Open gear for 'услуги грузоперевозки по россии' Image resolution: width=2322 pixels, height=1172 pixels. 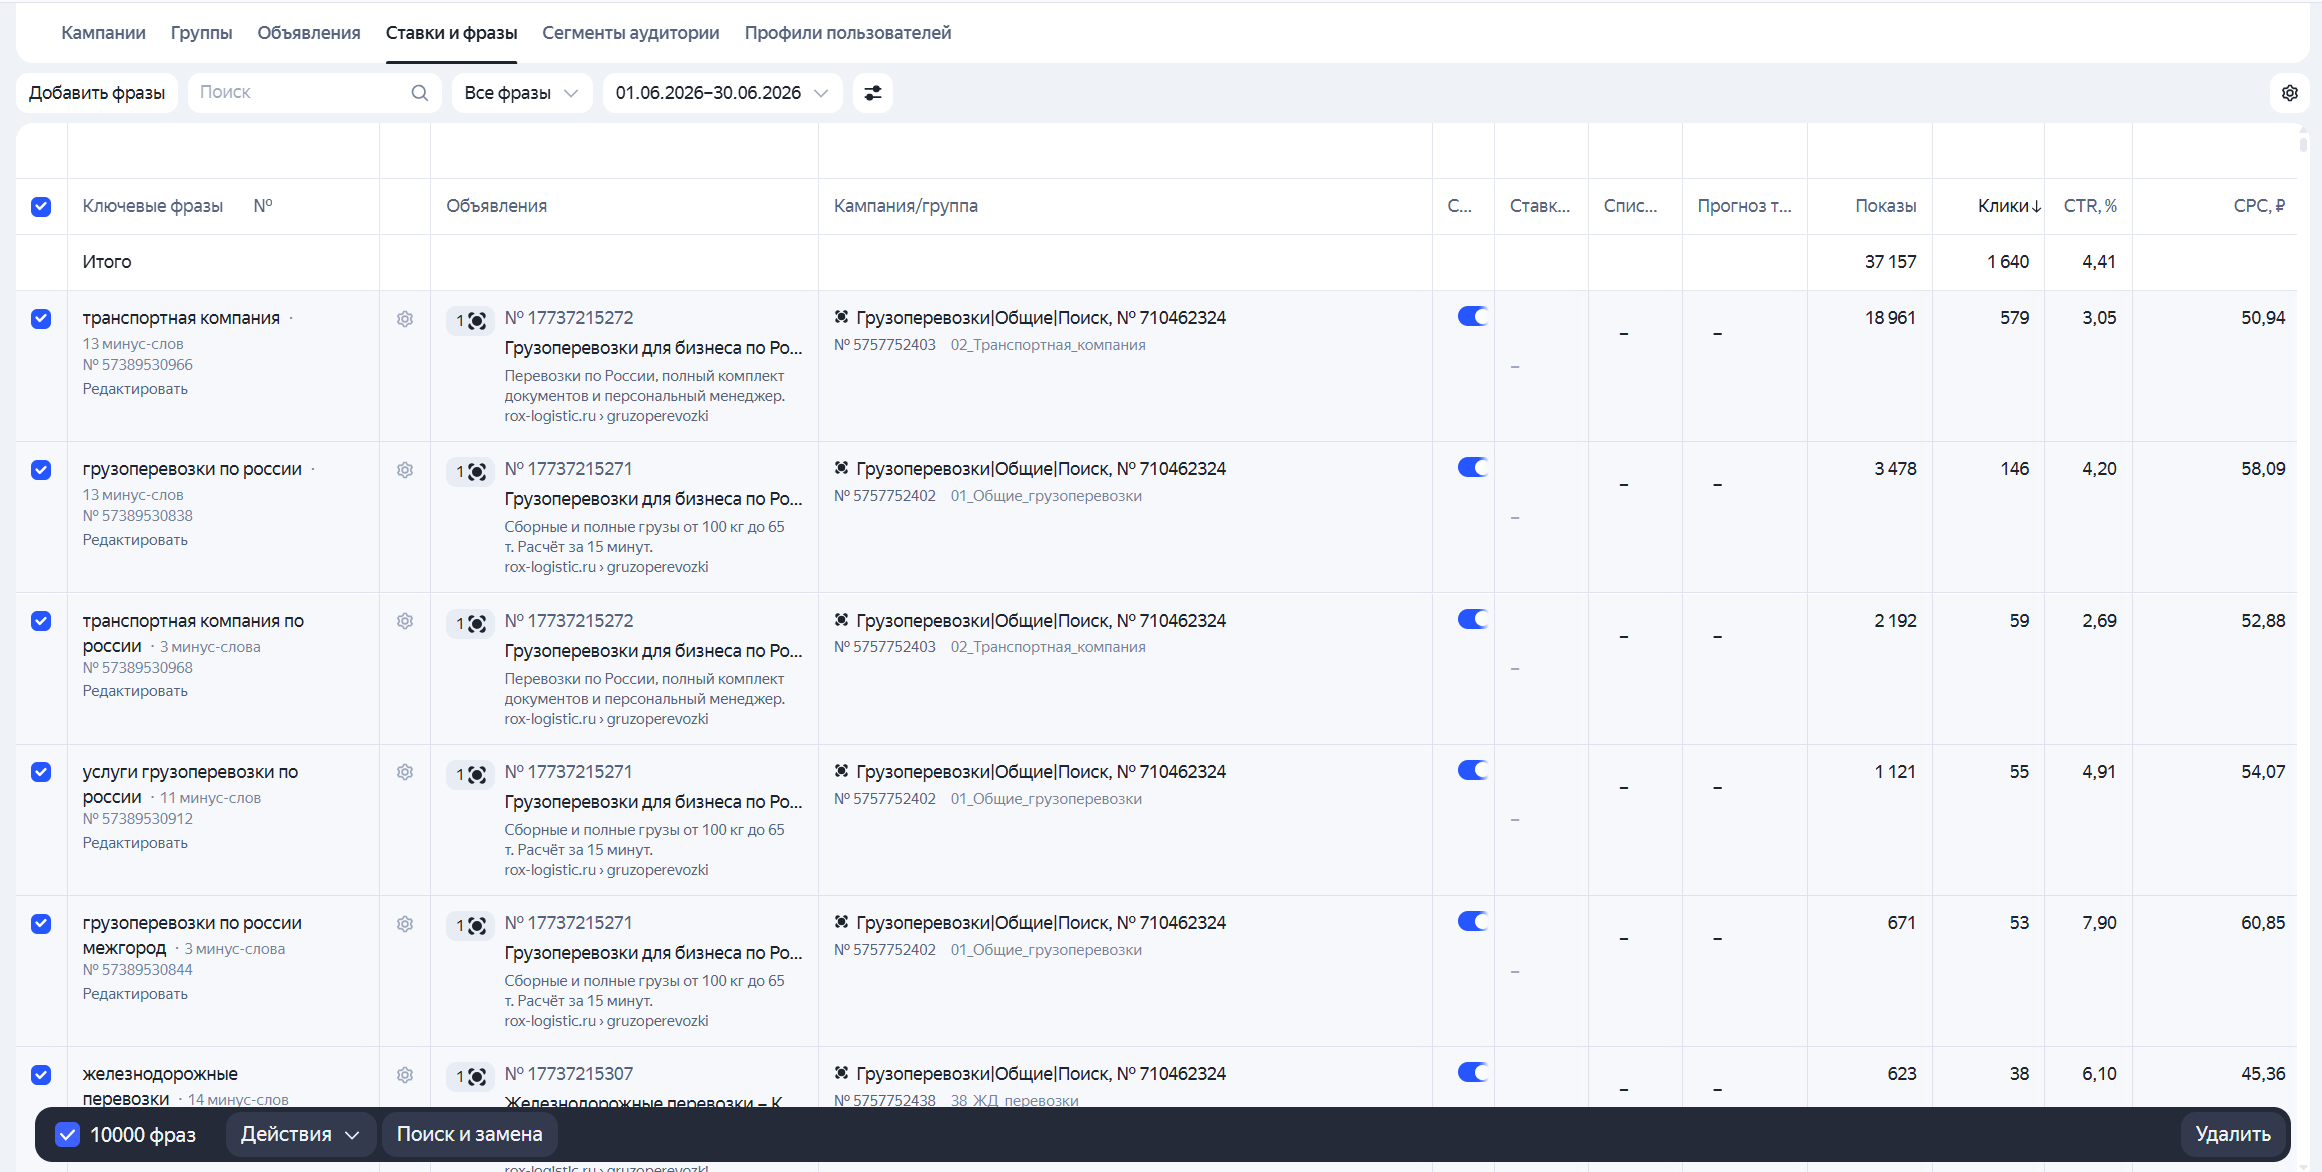click(405, 772)
